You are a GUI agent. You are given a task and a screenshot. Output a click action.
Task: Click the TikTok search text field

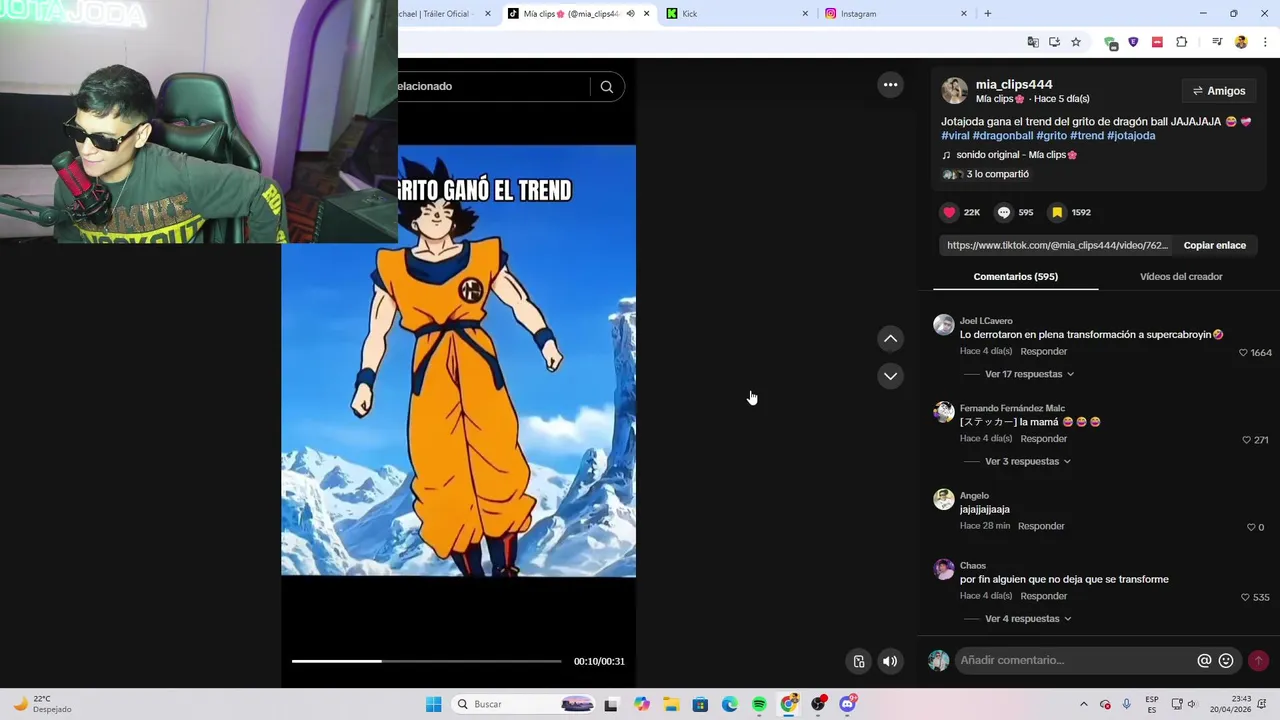[x=492, y=87]
